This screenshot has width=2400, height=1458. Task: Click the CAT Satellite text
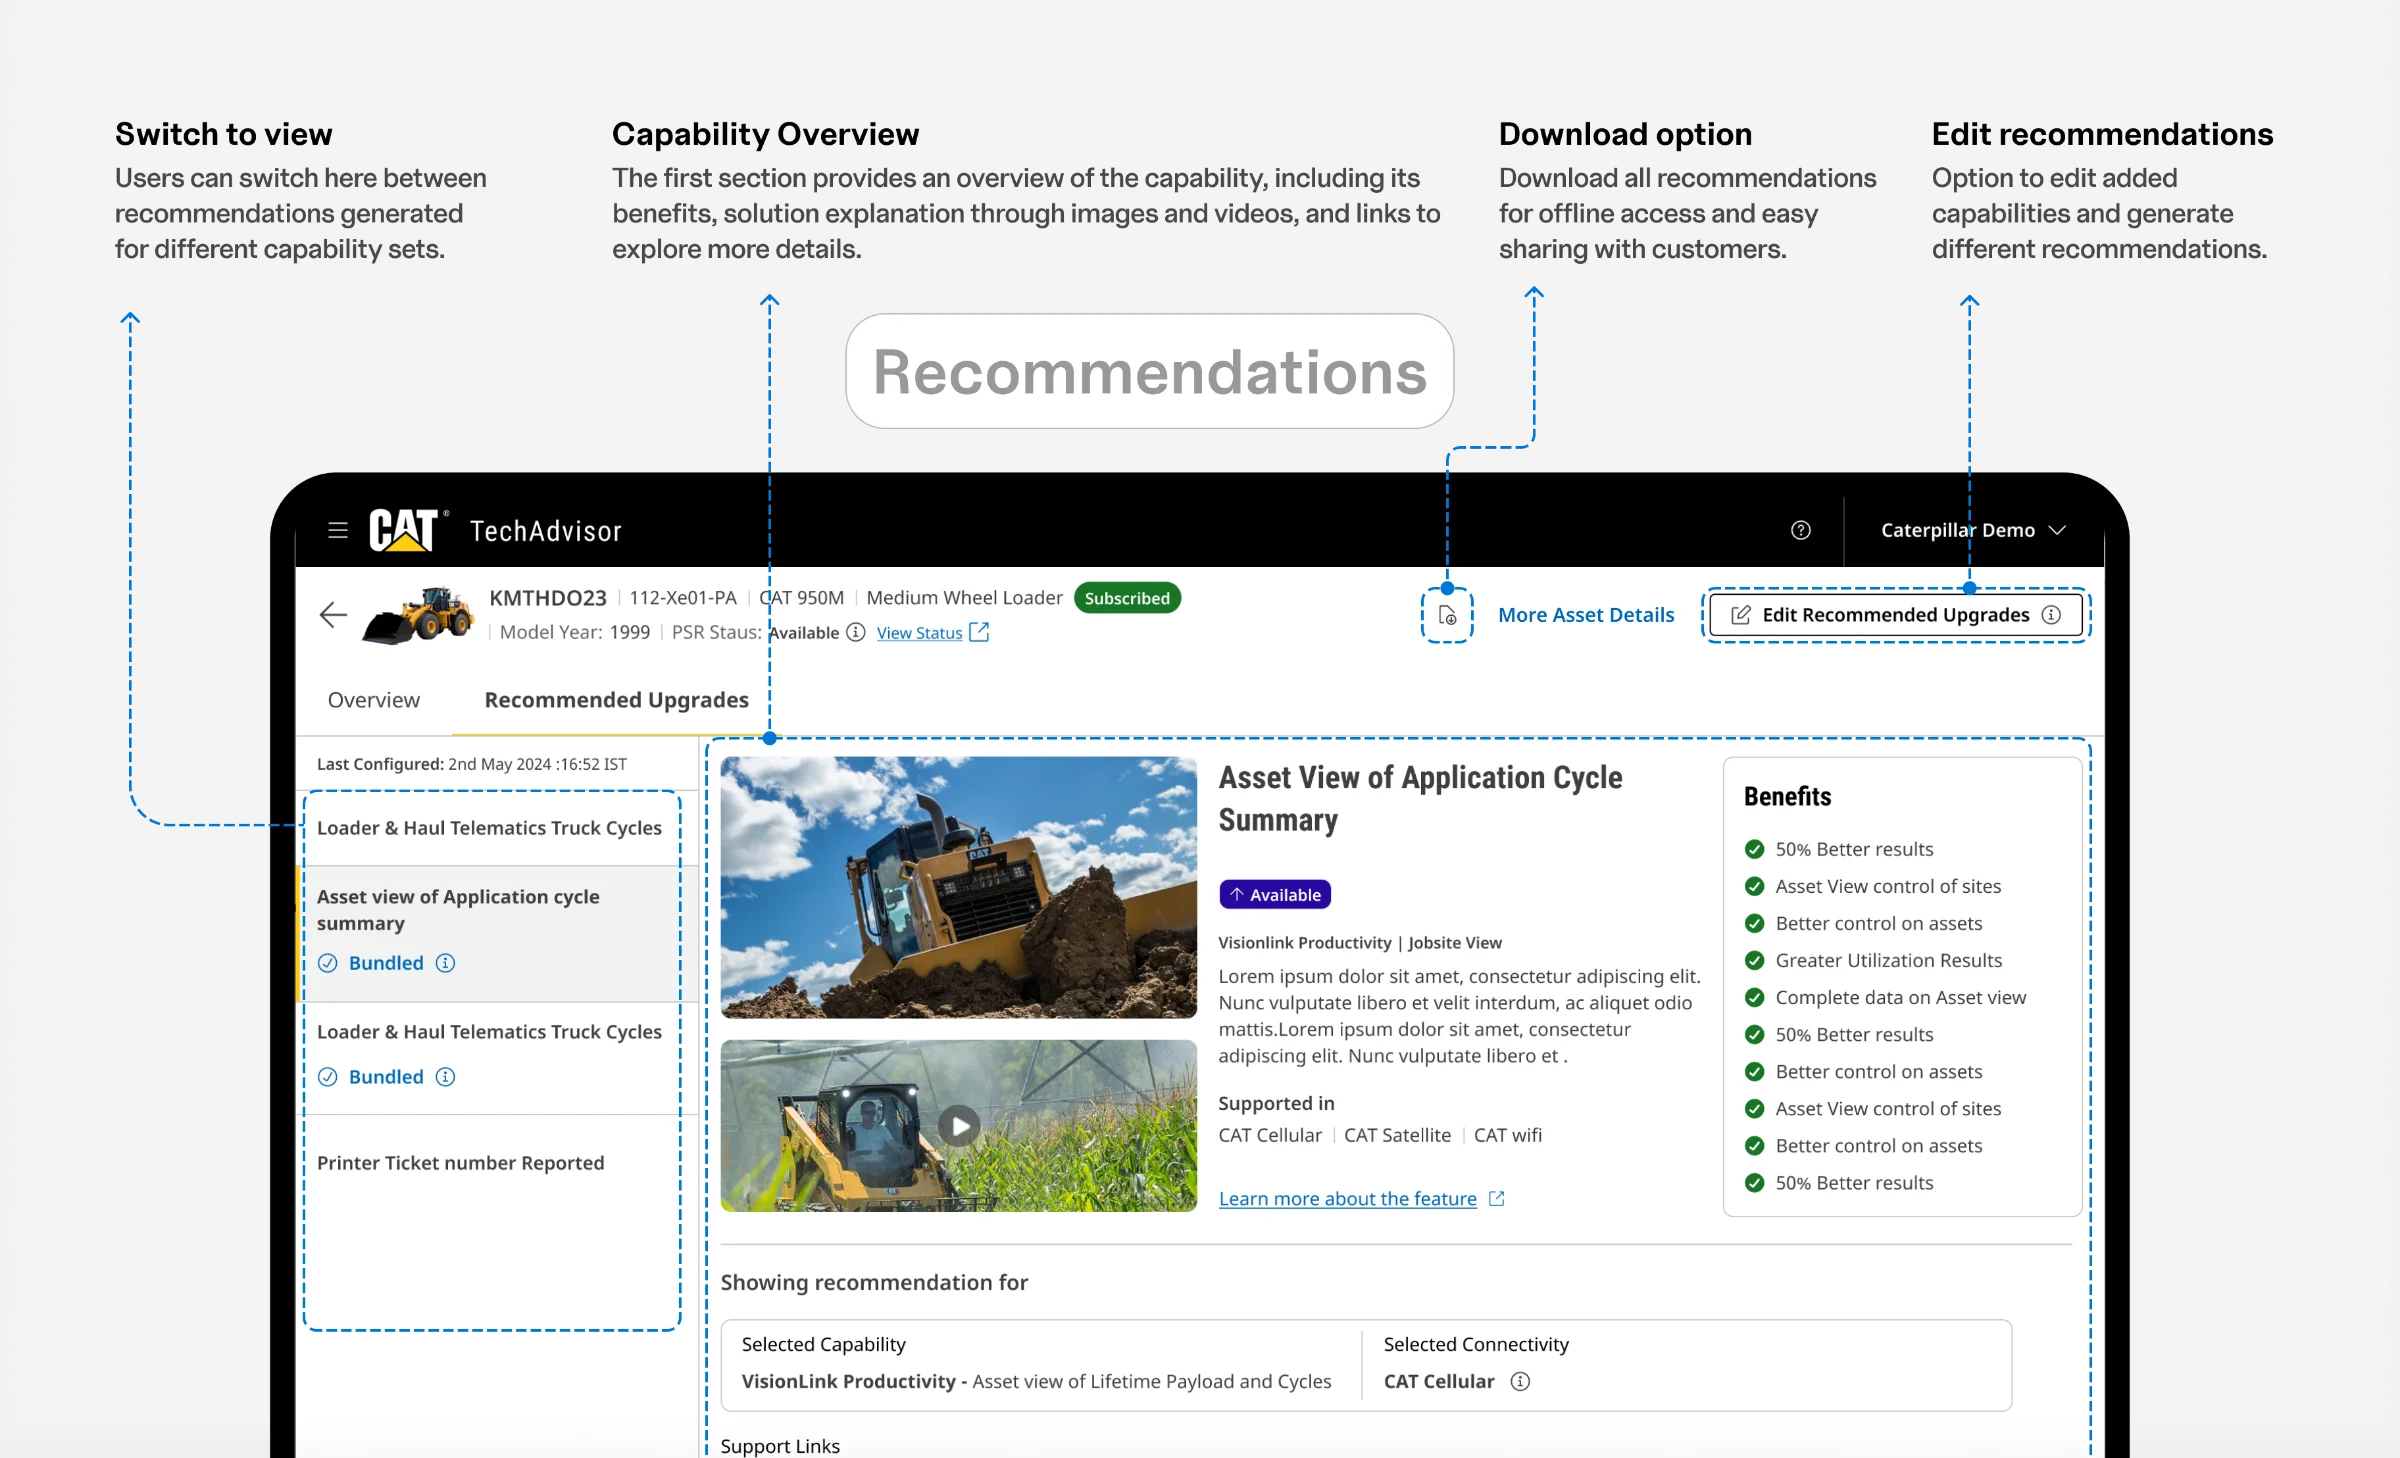click(1397, 1135)
